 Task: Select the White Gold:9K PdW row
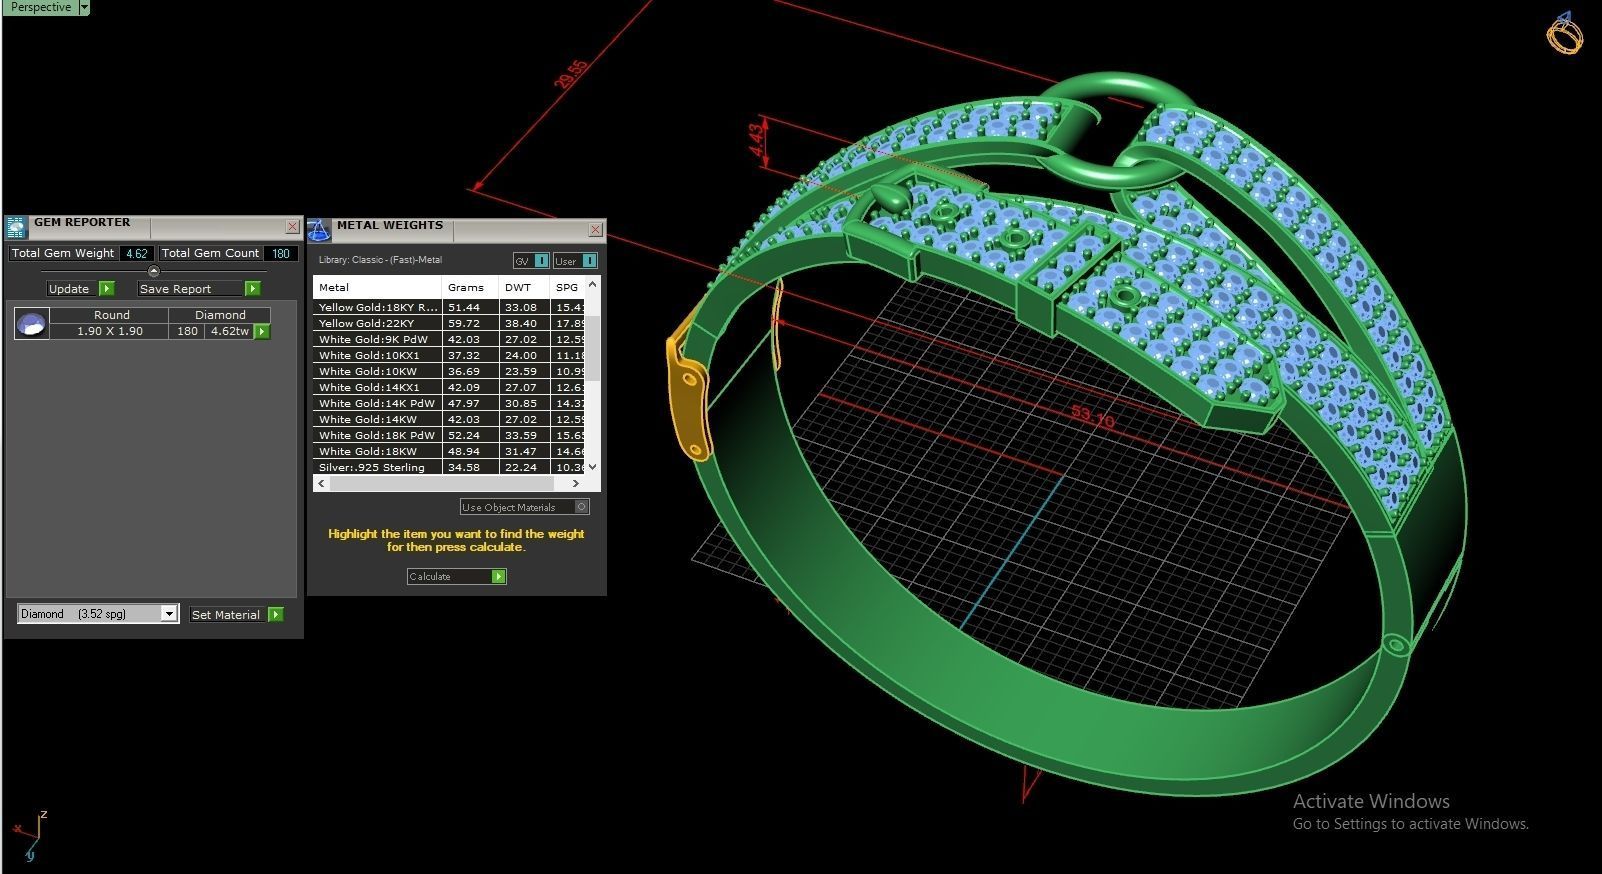[450, 339]
